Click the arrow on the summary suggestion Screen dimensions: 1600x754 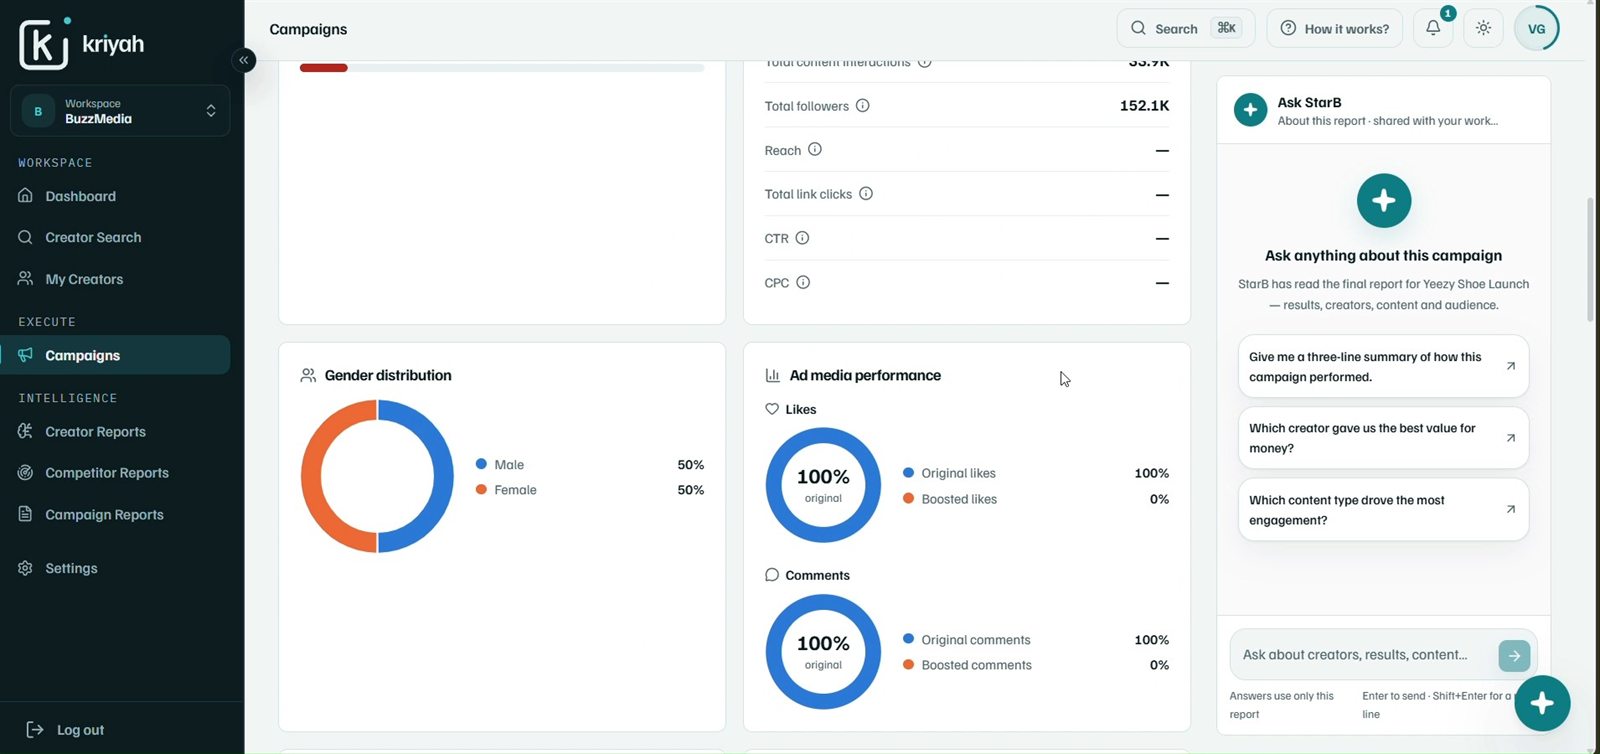[1511, 366]
